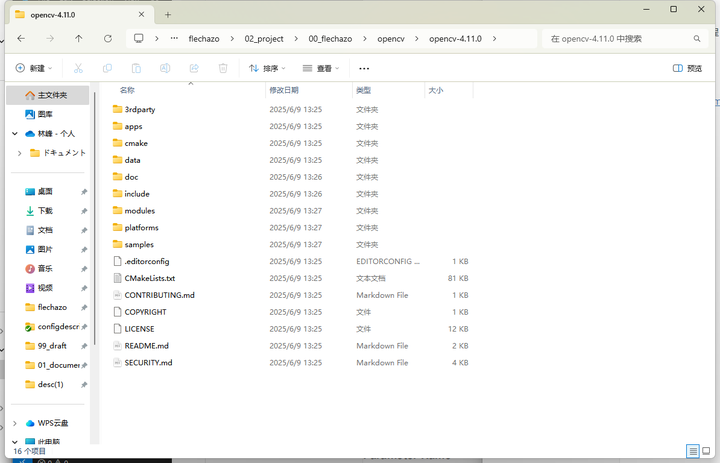Click the navigation pane vertical scrollbar
720x463 pixels.
pos(95,218)
